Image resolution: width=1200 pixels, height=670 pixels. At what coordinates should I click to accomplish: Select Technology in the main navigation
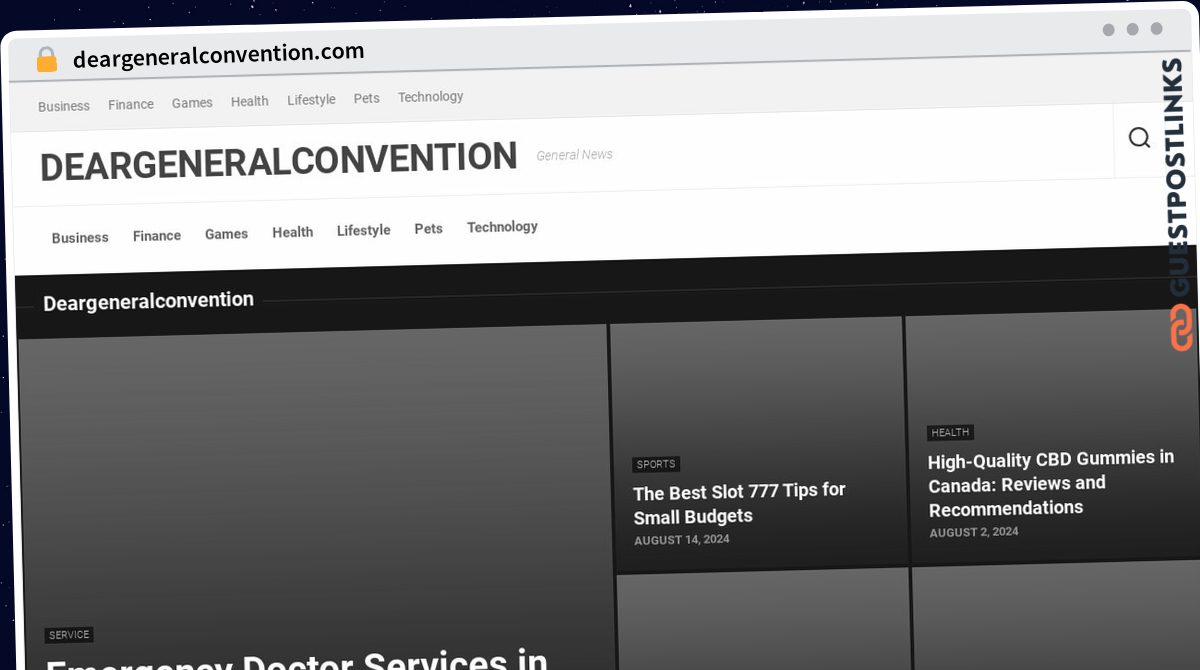coord(502,227)
